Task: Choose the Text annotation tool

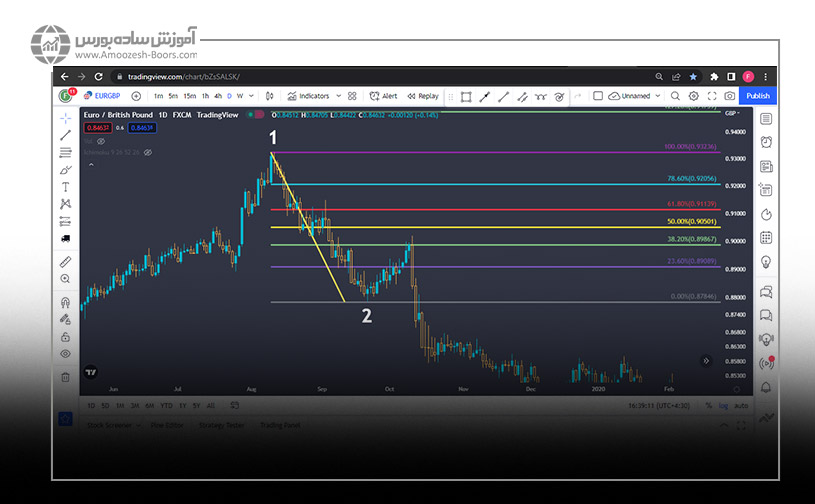Action: pyautogui.click(x=65, y=187)
